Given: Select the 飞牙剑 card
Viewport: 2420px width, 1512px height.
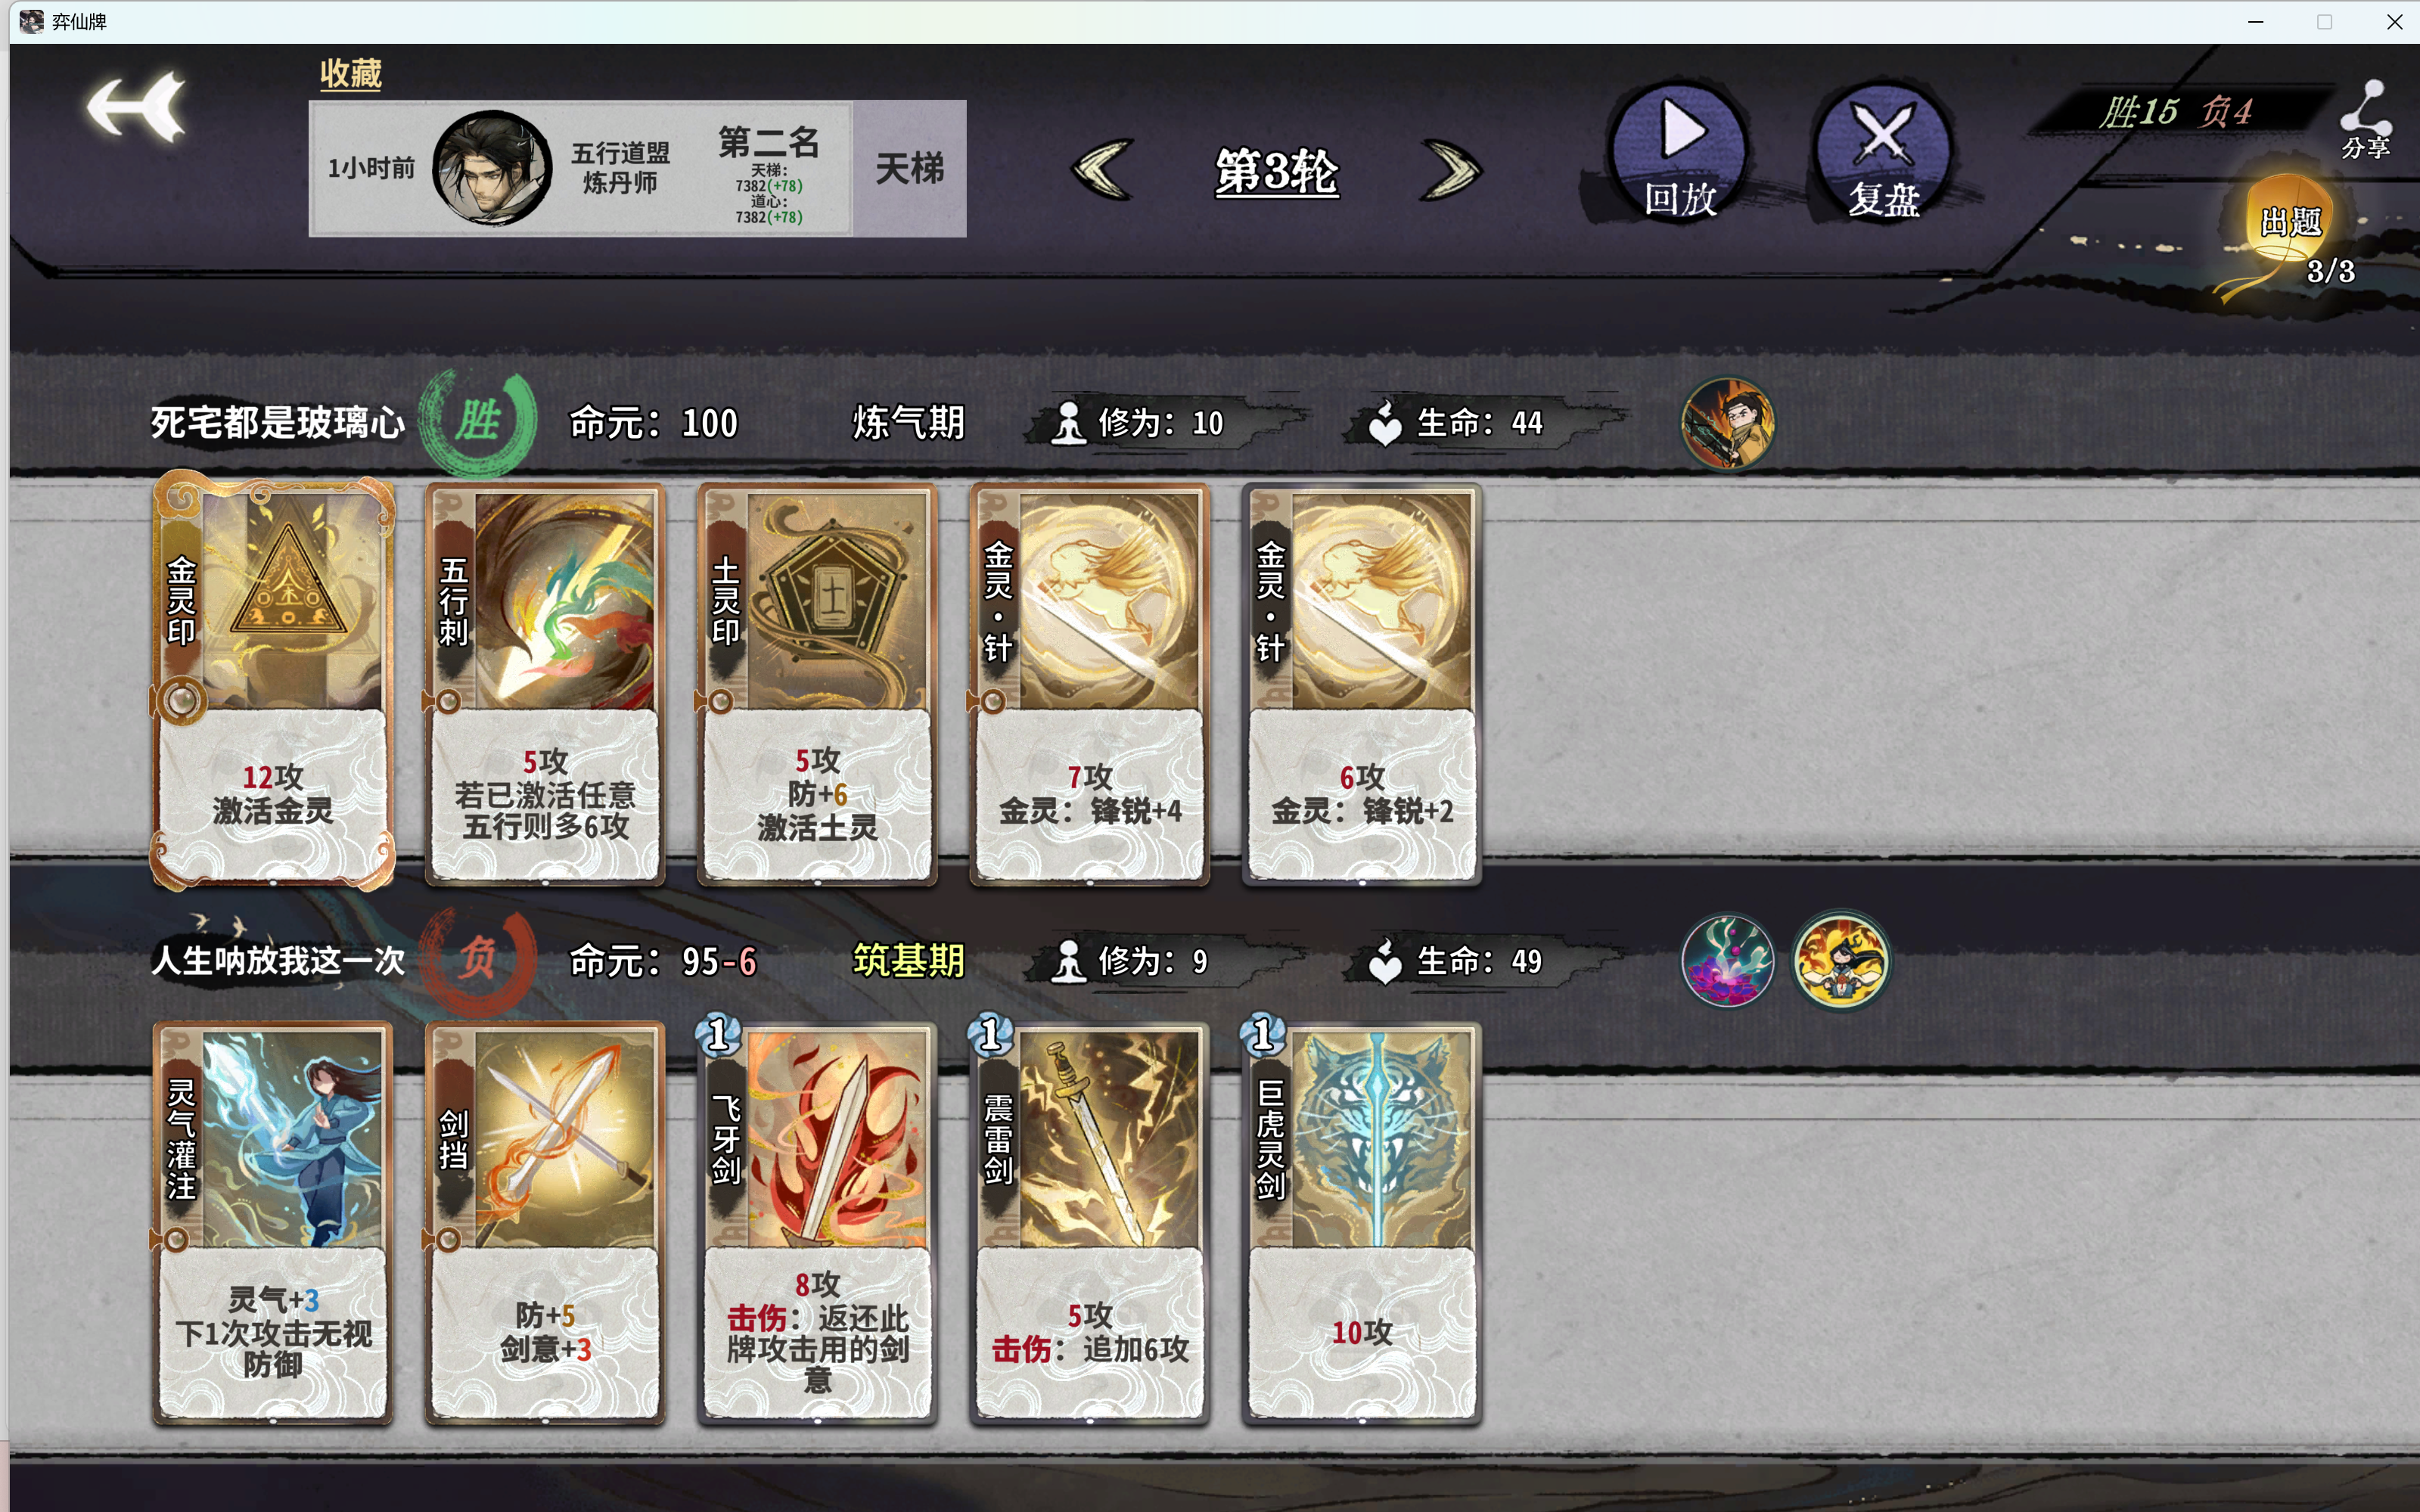Looking at the screenshot, I should [817, 1222].
